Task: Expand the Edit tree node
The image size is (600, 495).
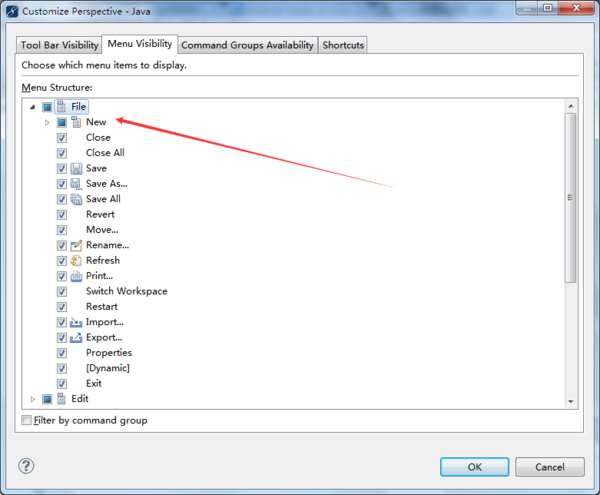Action: [x=33, y=399]
